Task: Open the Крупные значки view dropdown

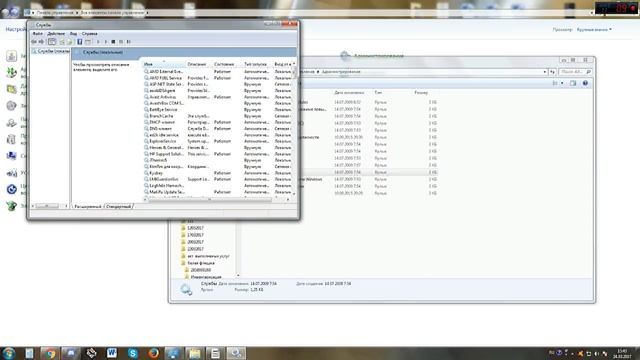Action: [594, 29]
